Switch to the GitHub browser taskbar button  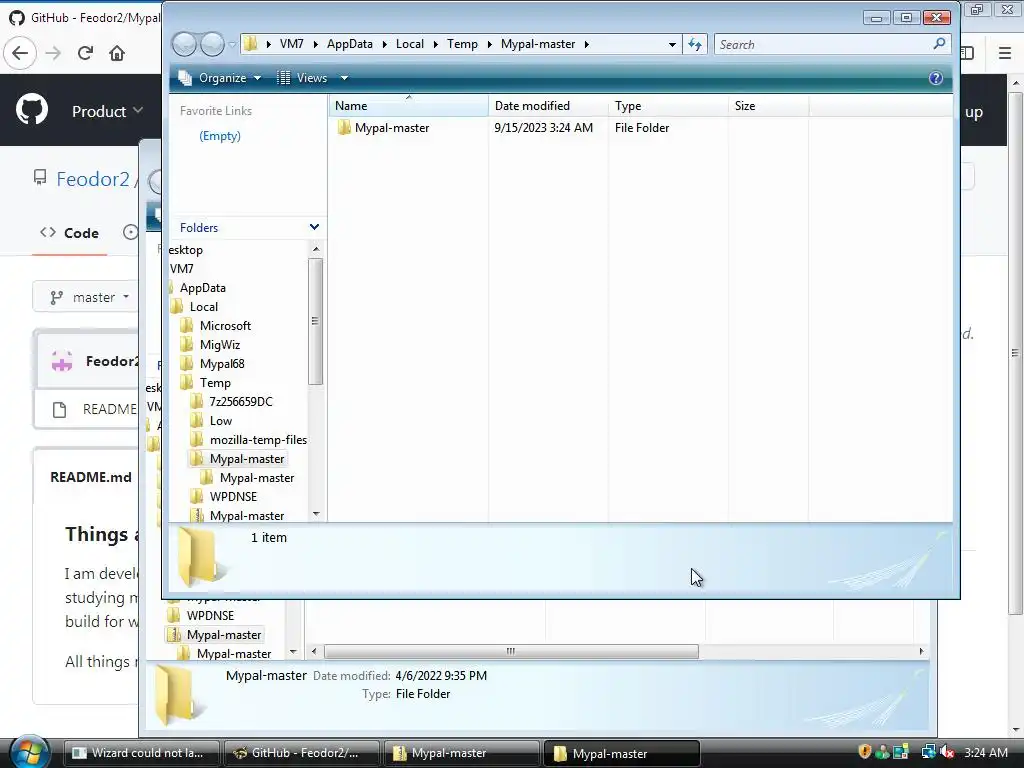point(302,753)
